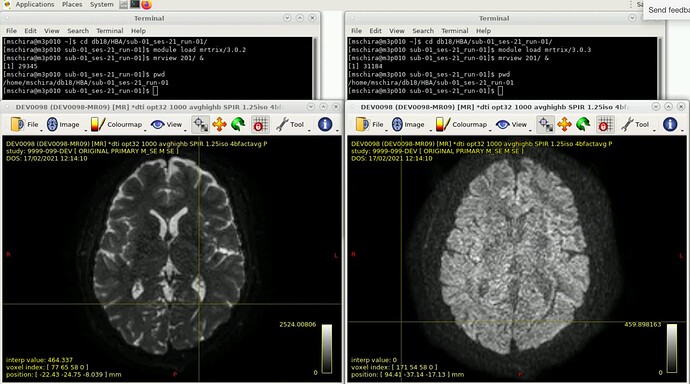690x384 pixels.
Task: Open Edit menu in right Terminal
Action: (x=375, y=31)
